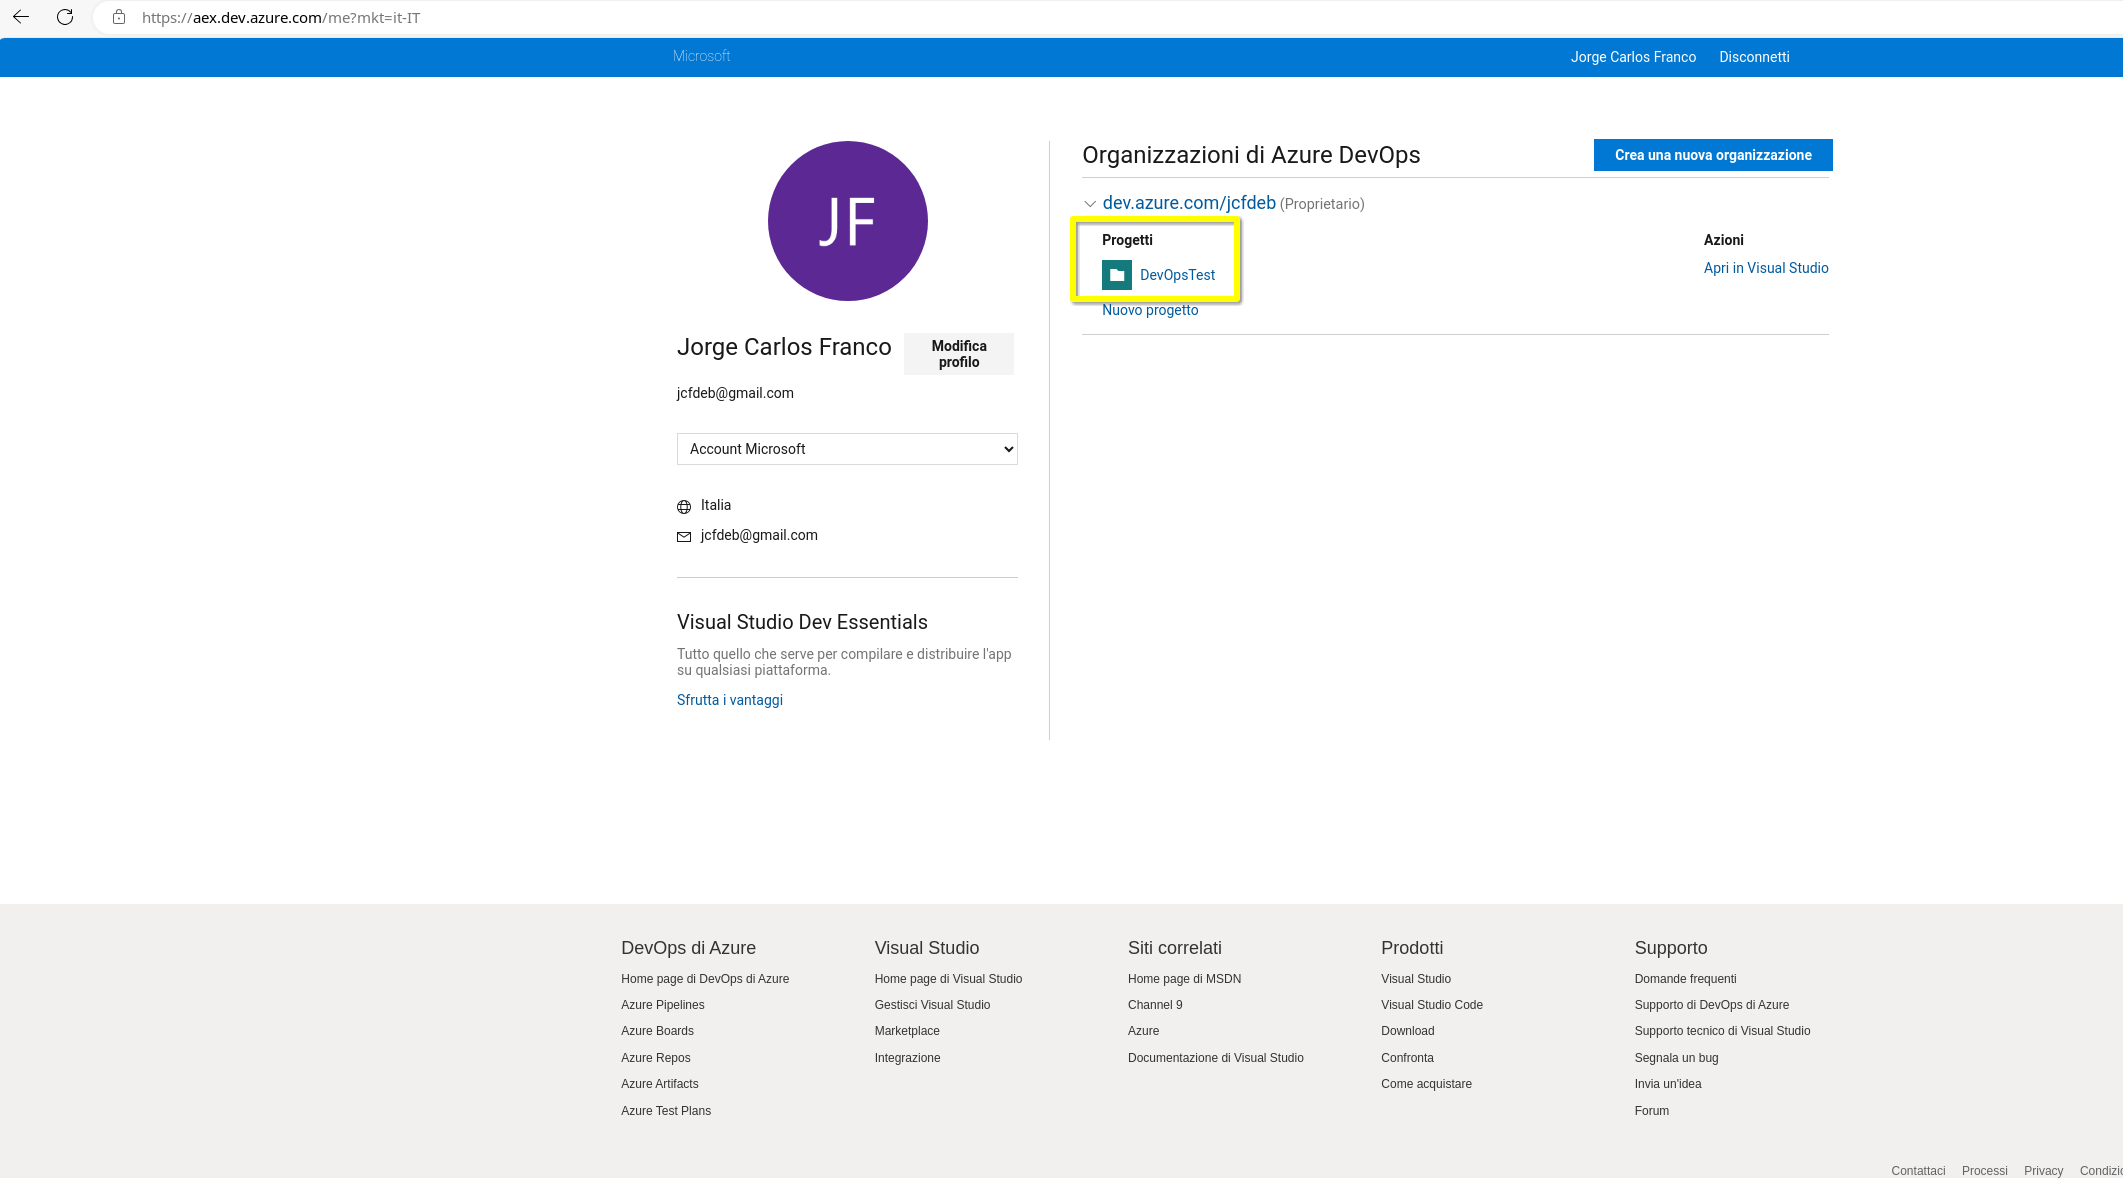Click the globe/Italia location icon
The height and width of the screenshot is (1178, 2123).
683,505
